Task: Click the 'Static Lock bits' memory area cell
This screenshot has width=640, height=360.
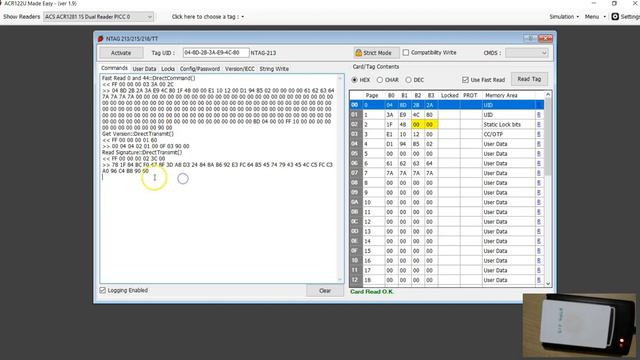Action: [508, 124]
